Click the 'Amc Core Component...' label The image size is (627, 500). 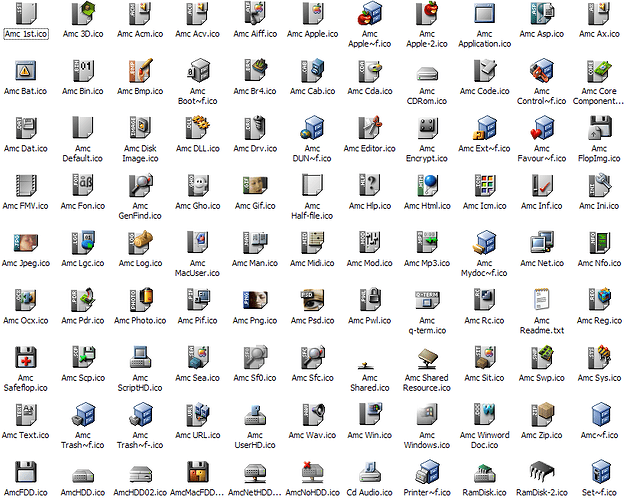(599, 96)
